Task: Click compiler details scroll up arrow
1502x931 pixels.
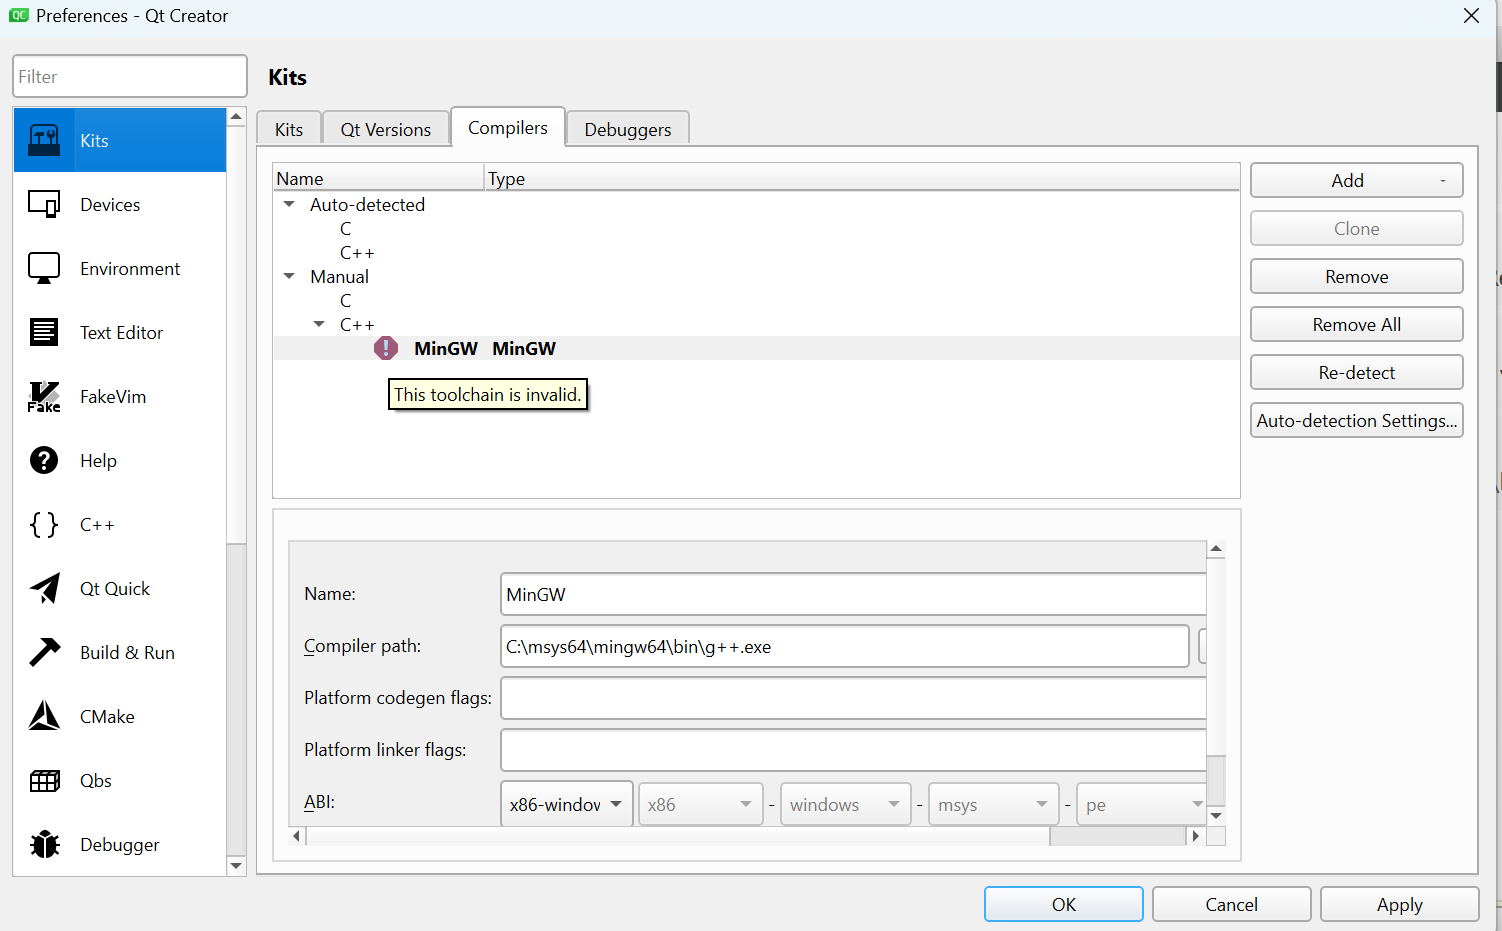Action: coord(1216,549)
